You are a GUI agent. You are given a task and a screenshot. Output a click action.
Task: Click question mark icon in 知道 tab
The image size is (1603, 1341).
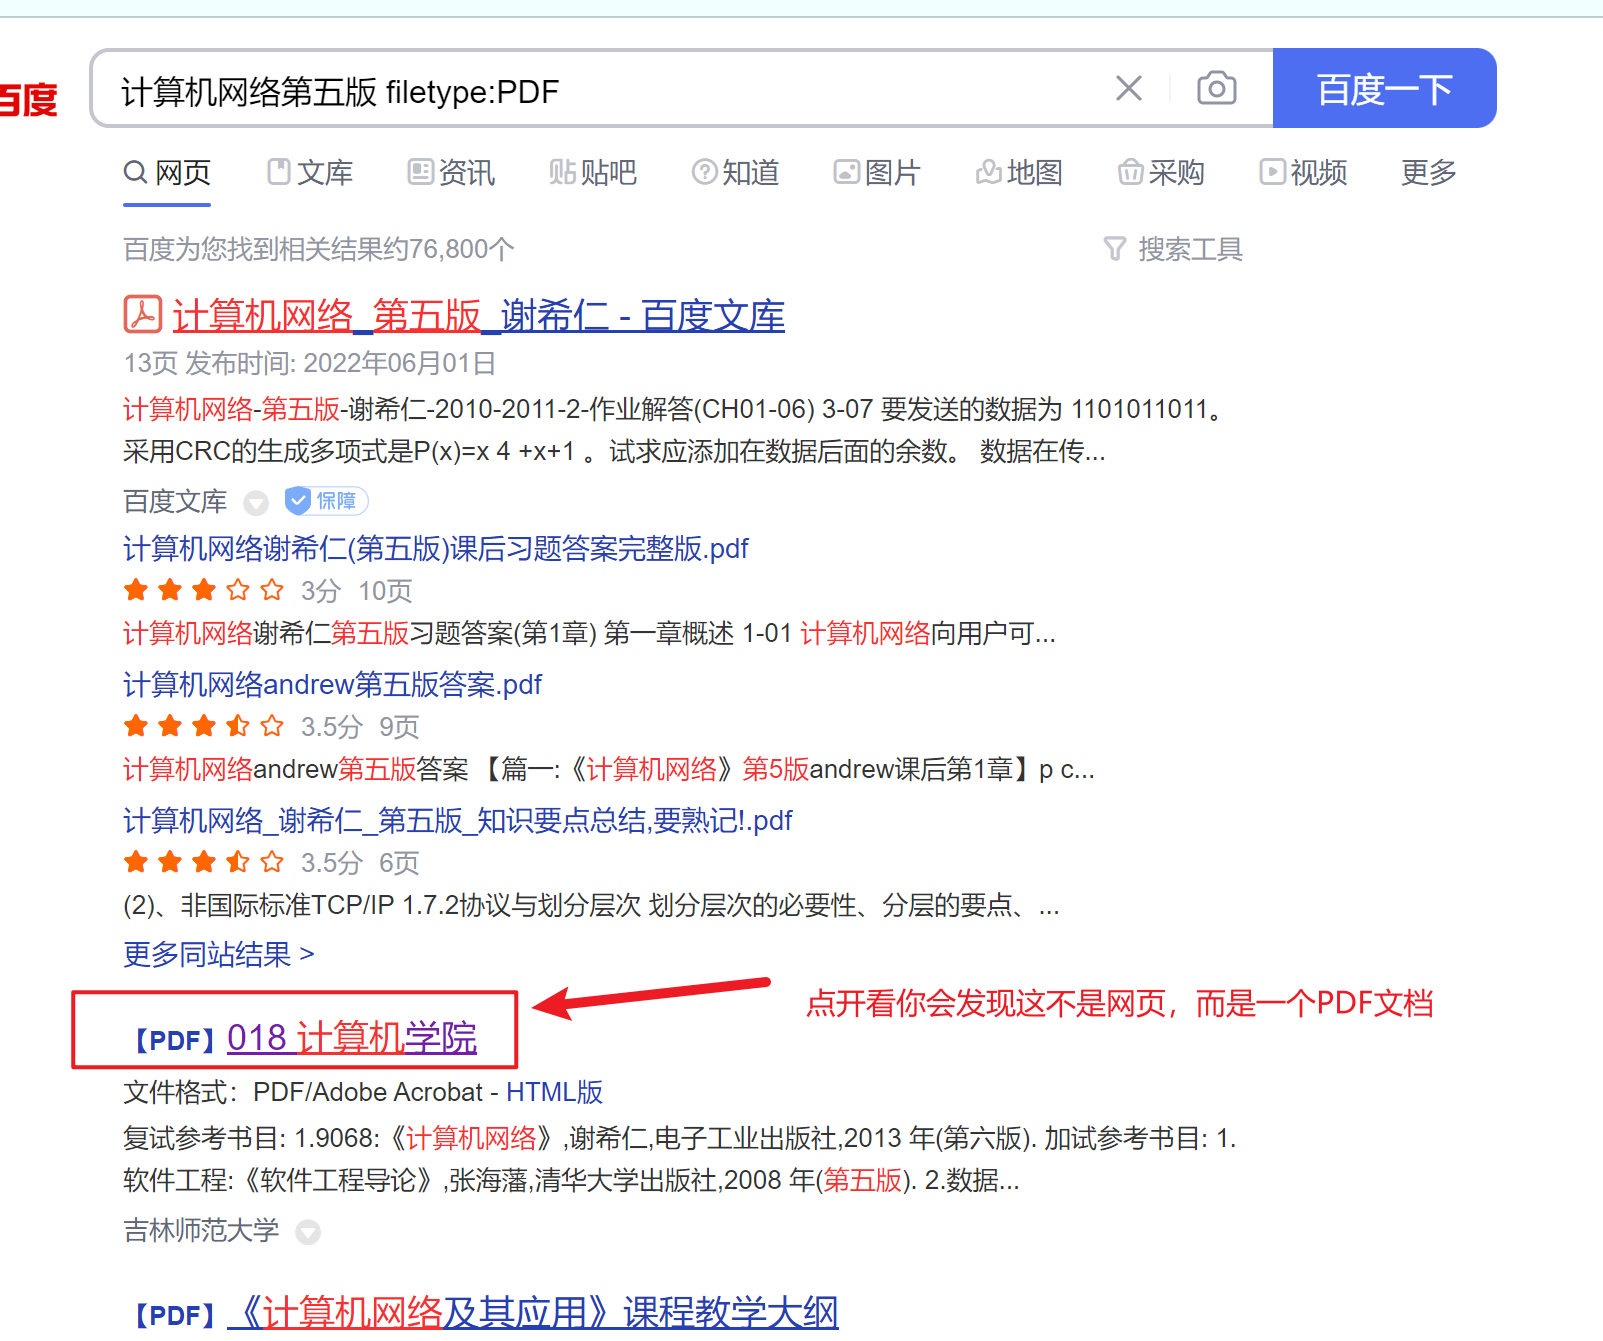tap(704, 172)
